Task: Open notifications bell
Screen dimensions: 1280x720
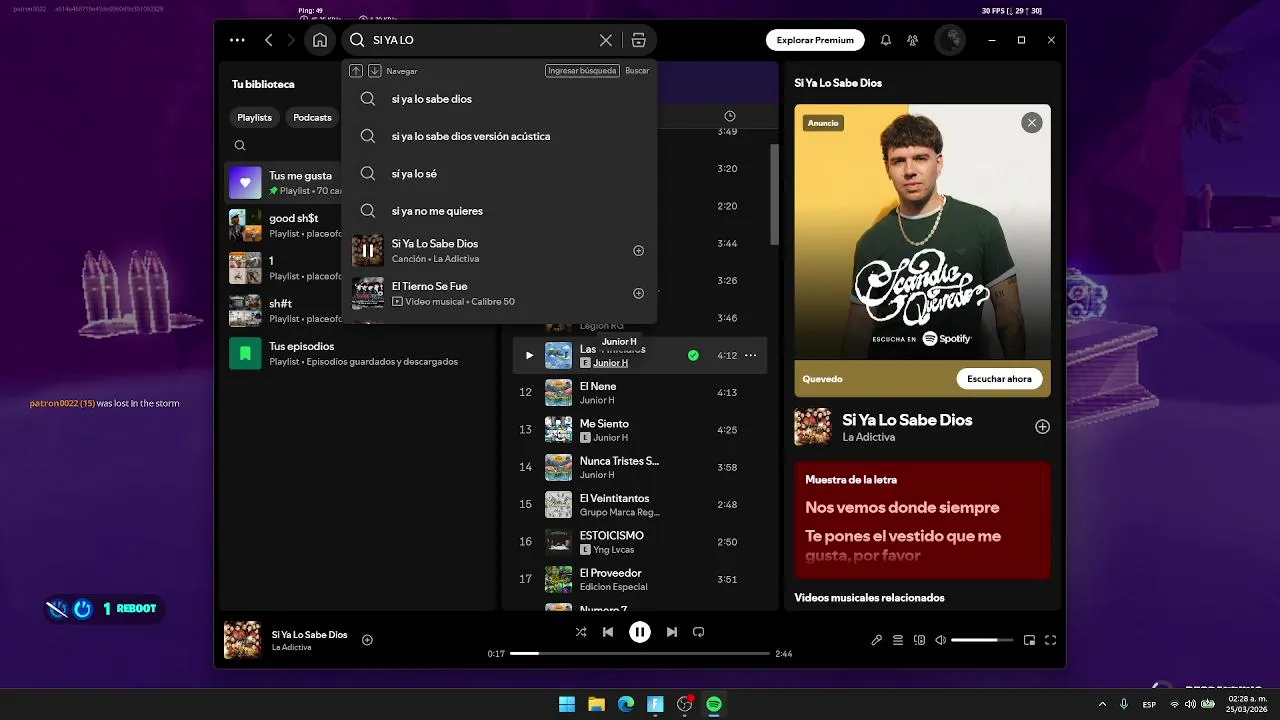Action: point(886,40)
